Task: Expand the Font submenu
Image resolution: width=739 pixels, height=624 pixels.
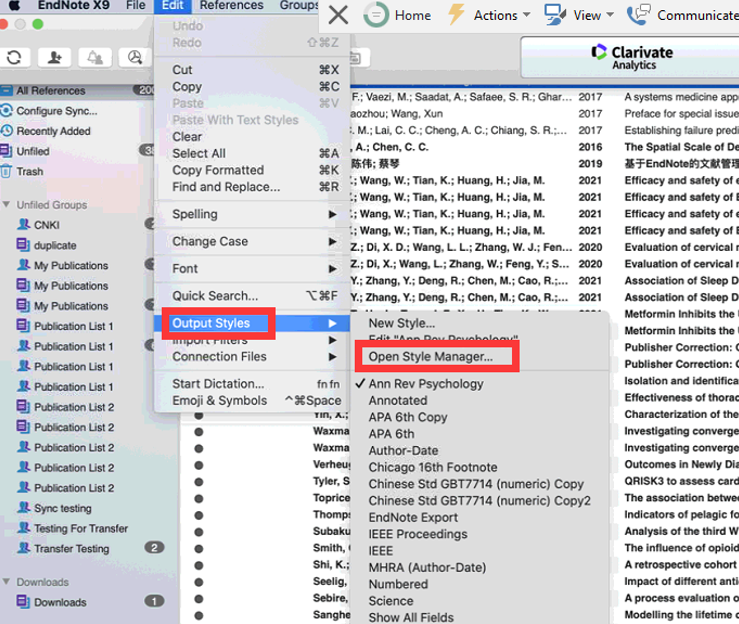Action: tap(332, 269)
